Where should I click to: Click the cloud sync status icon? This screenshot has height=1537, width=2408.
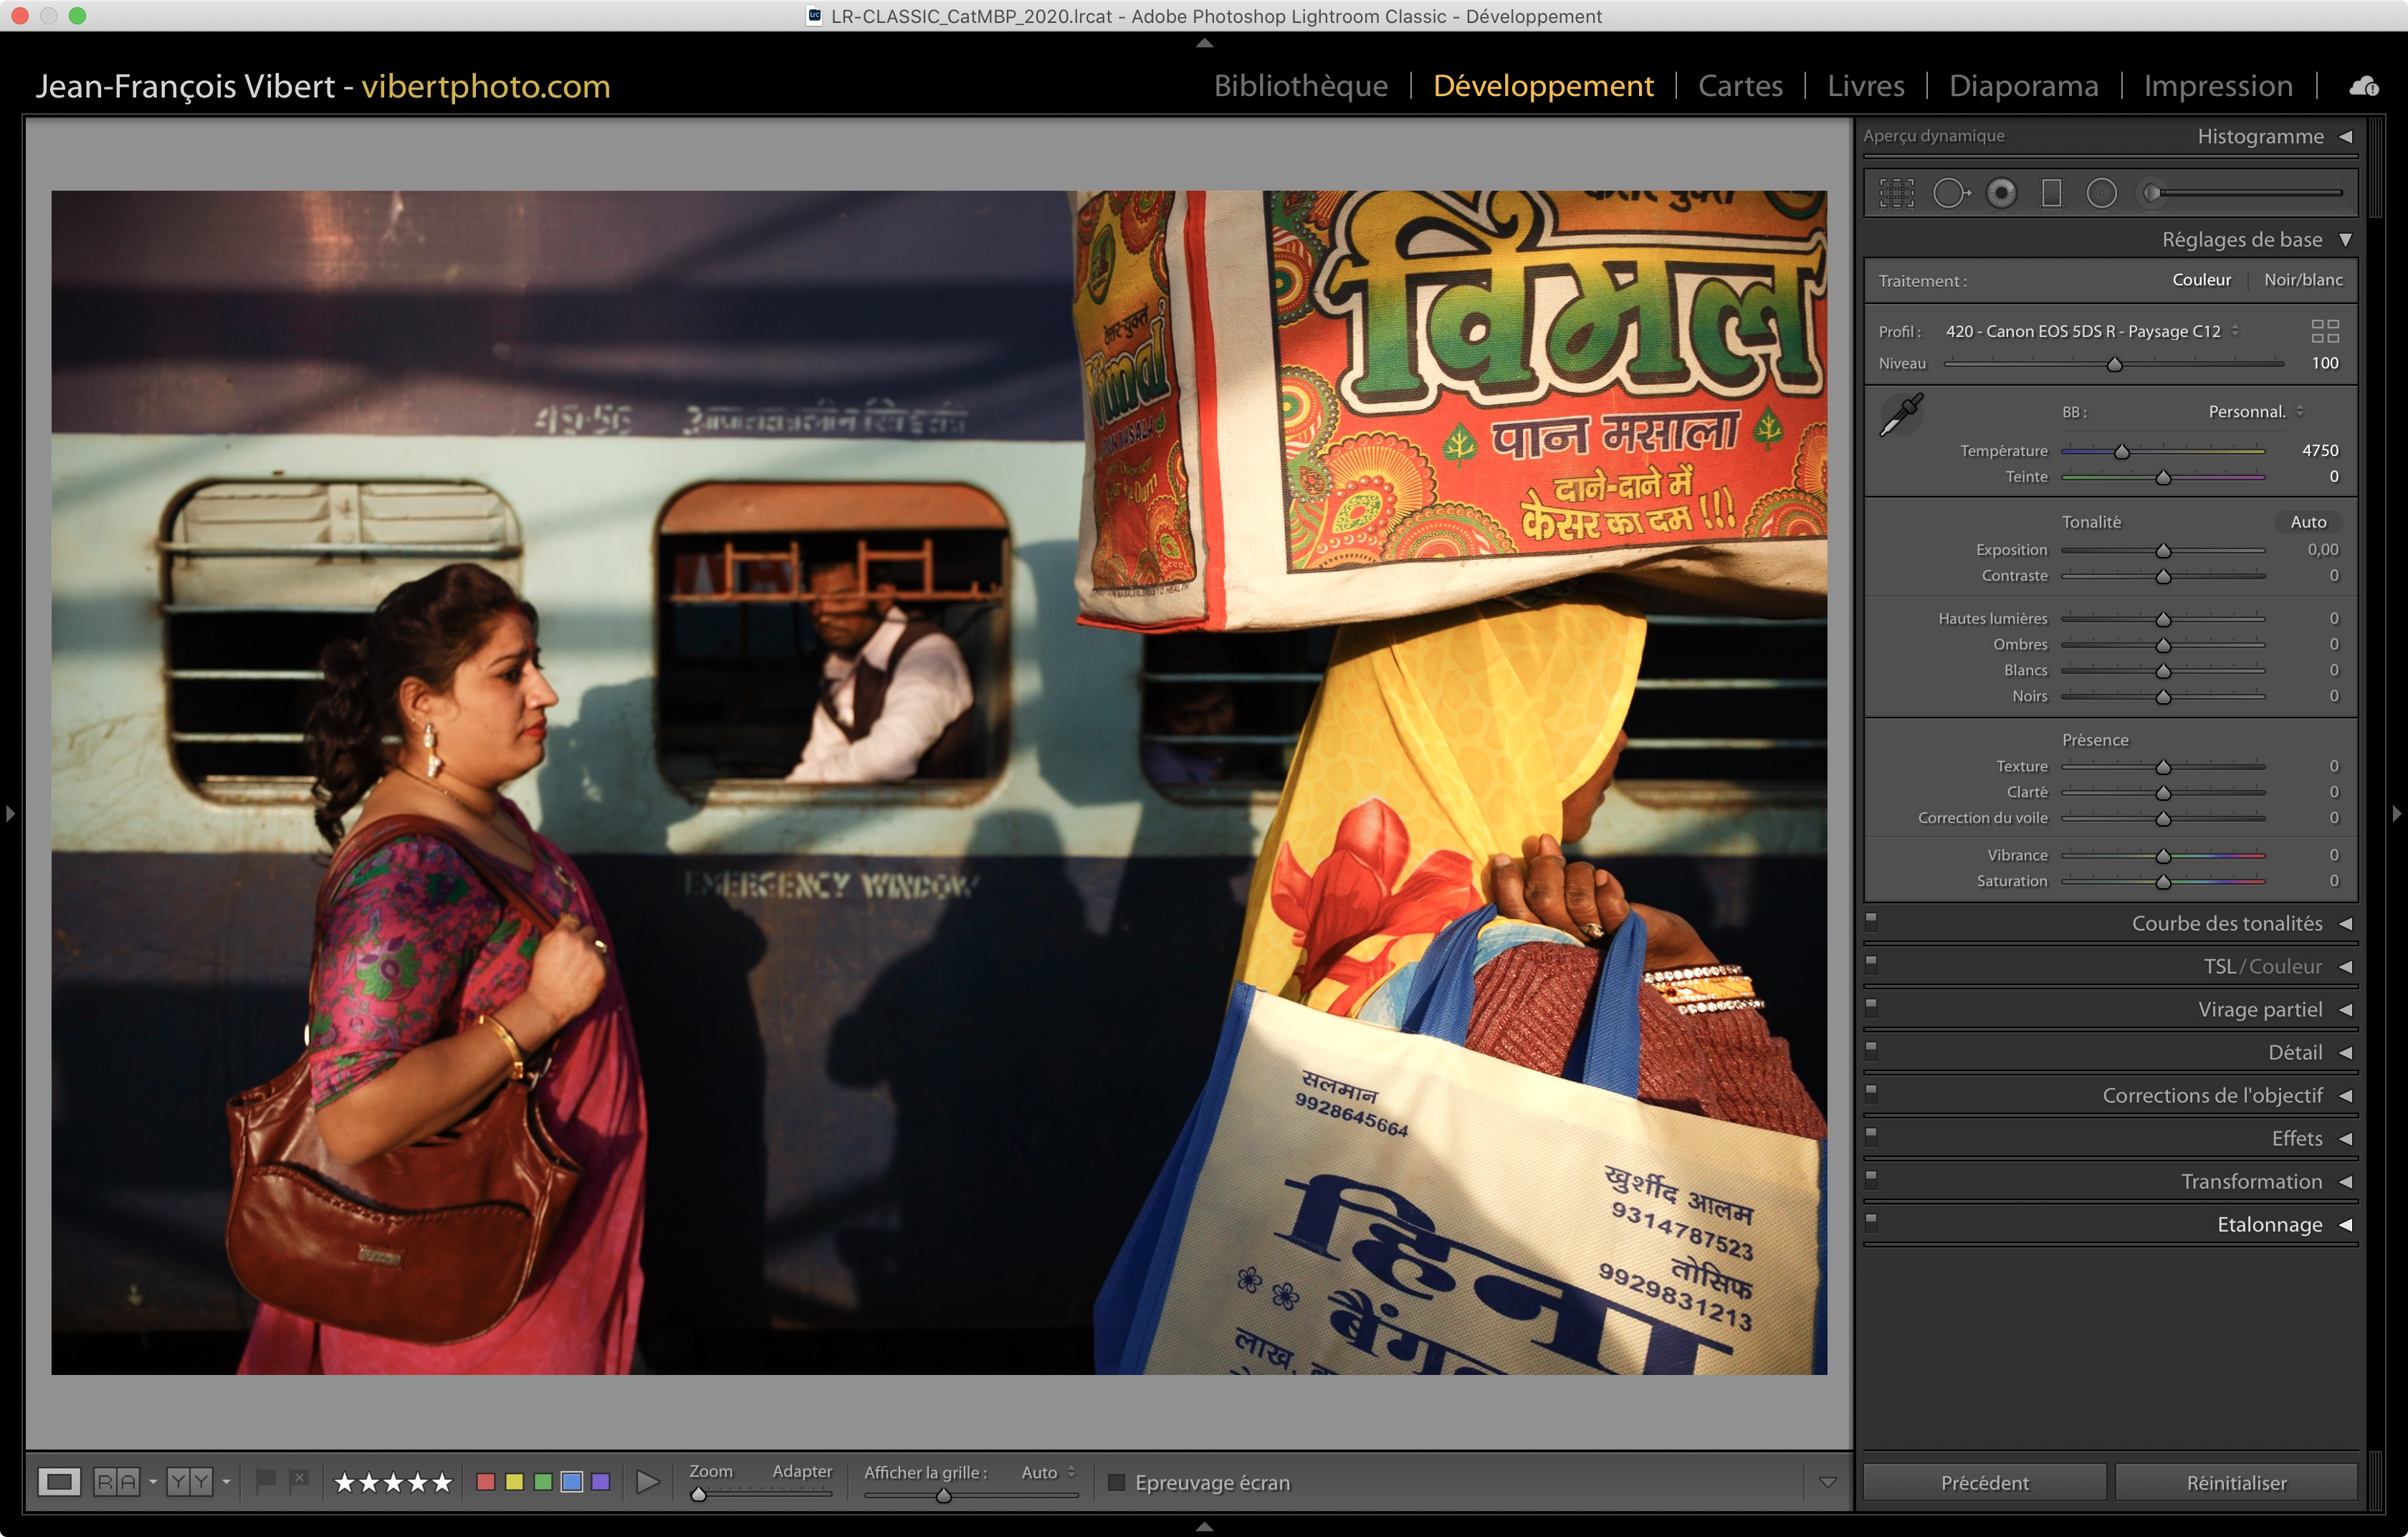click(2364, 87)
